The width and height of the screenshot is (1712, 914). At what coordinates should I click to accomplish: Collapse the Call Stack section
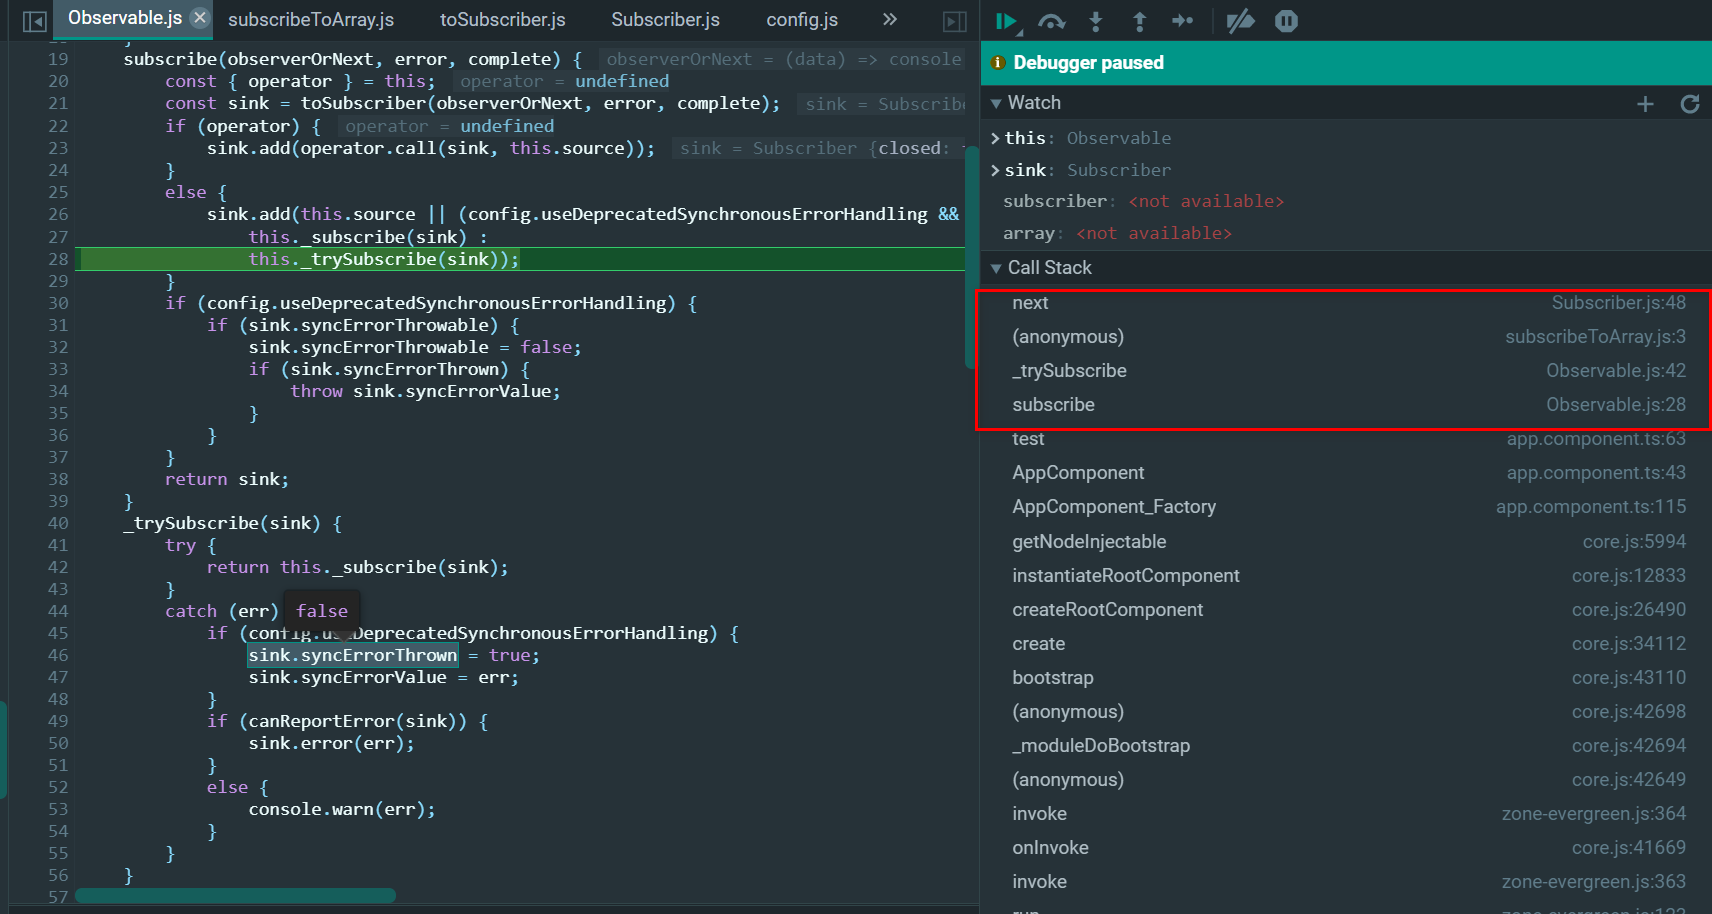tap(996, 268)
